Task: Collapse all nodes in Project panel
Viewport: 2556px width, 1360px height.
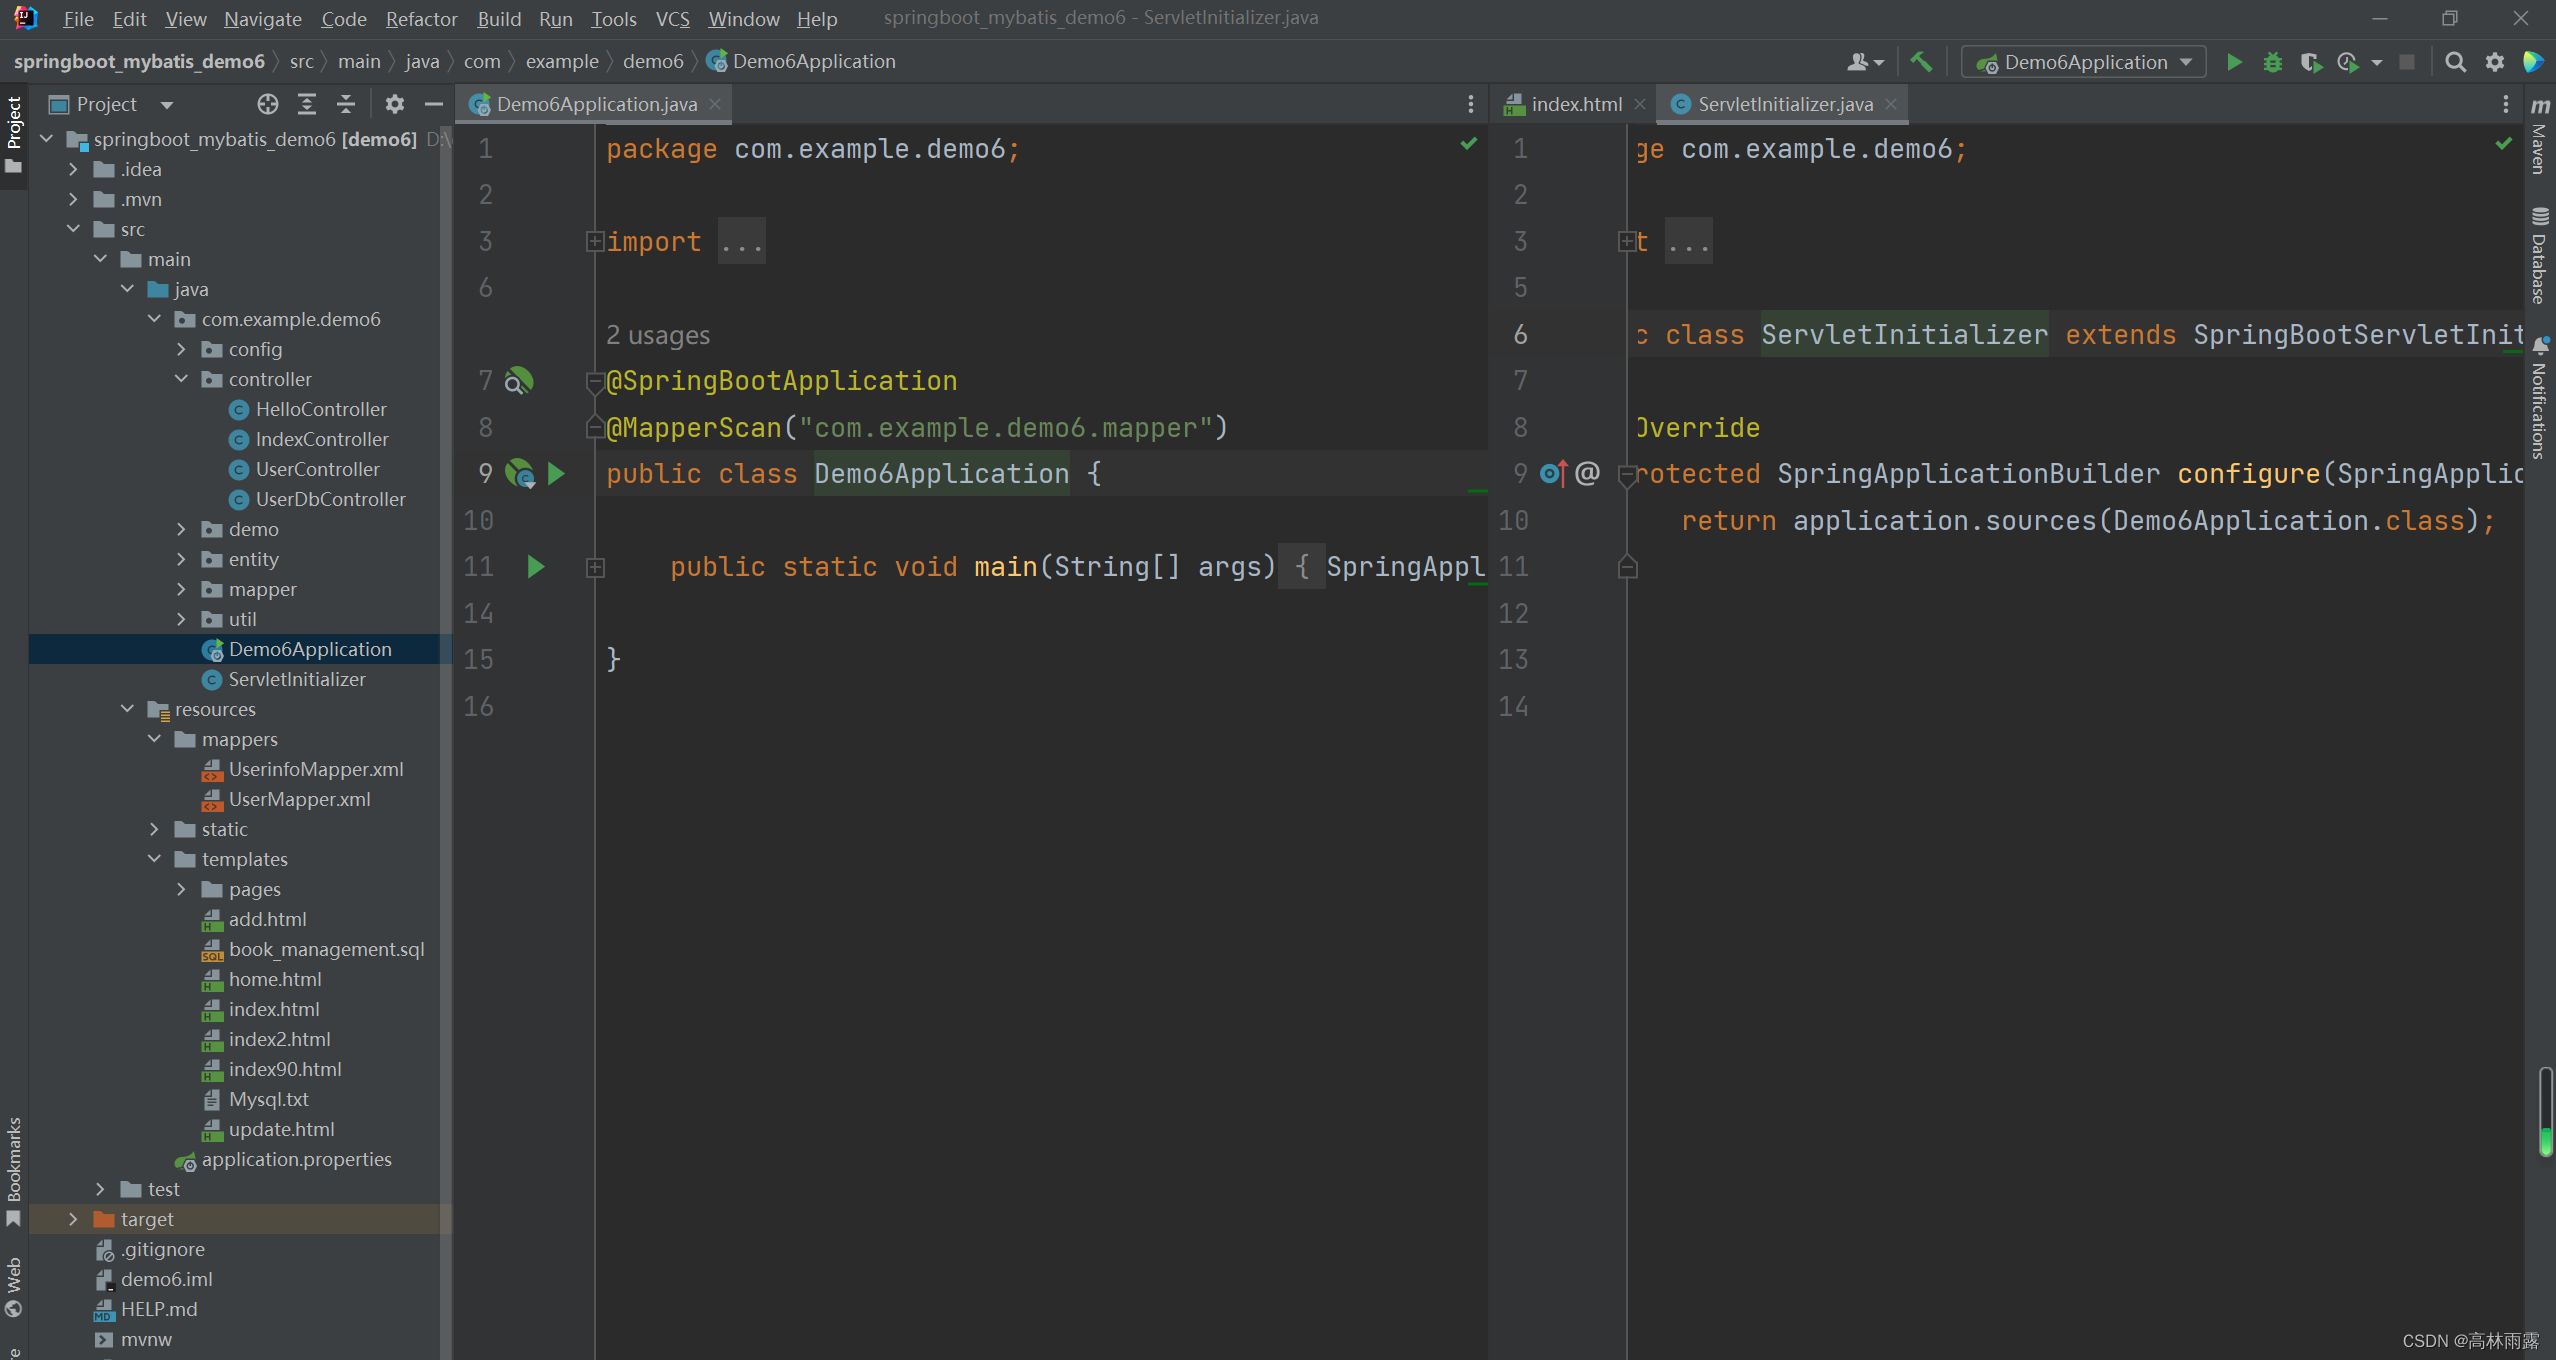Action: [346, 104]
